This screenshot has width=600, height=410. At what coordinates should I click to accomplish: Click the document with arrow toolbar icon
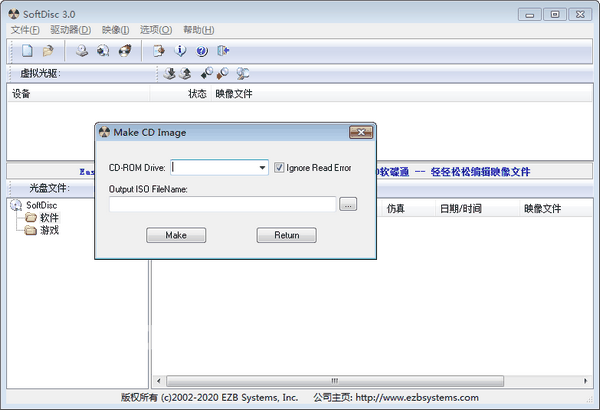(158, 51)
